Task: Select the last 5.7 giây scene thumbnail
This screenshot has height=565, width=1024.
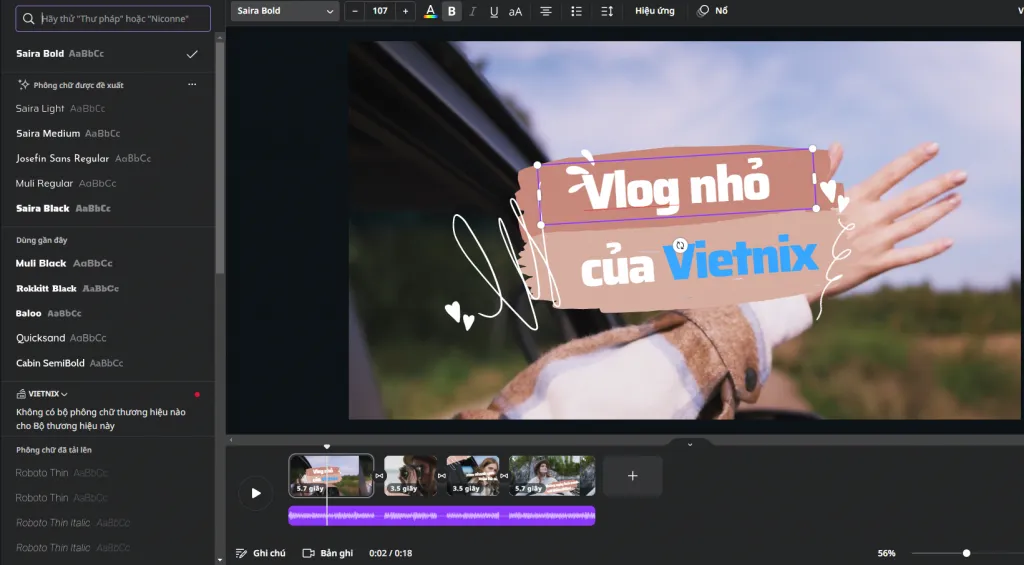Action: point(552,476)
